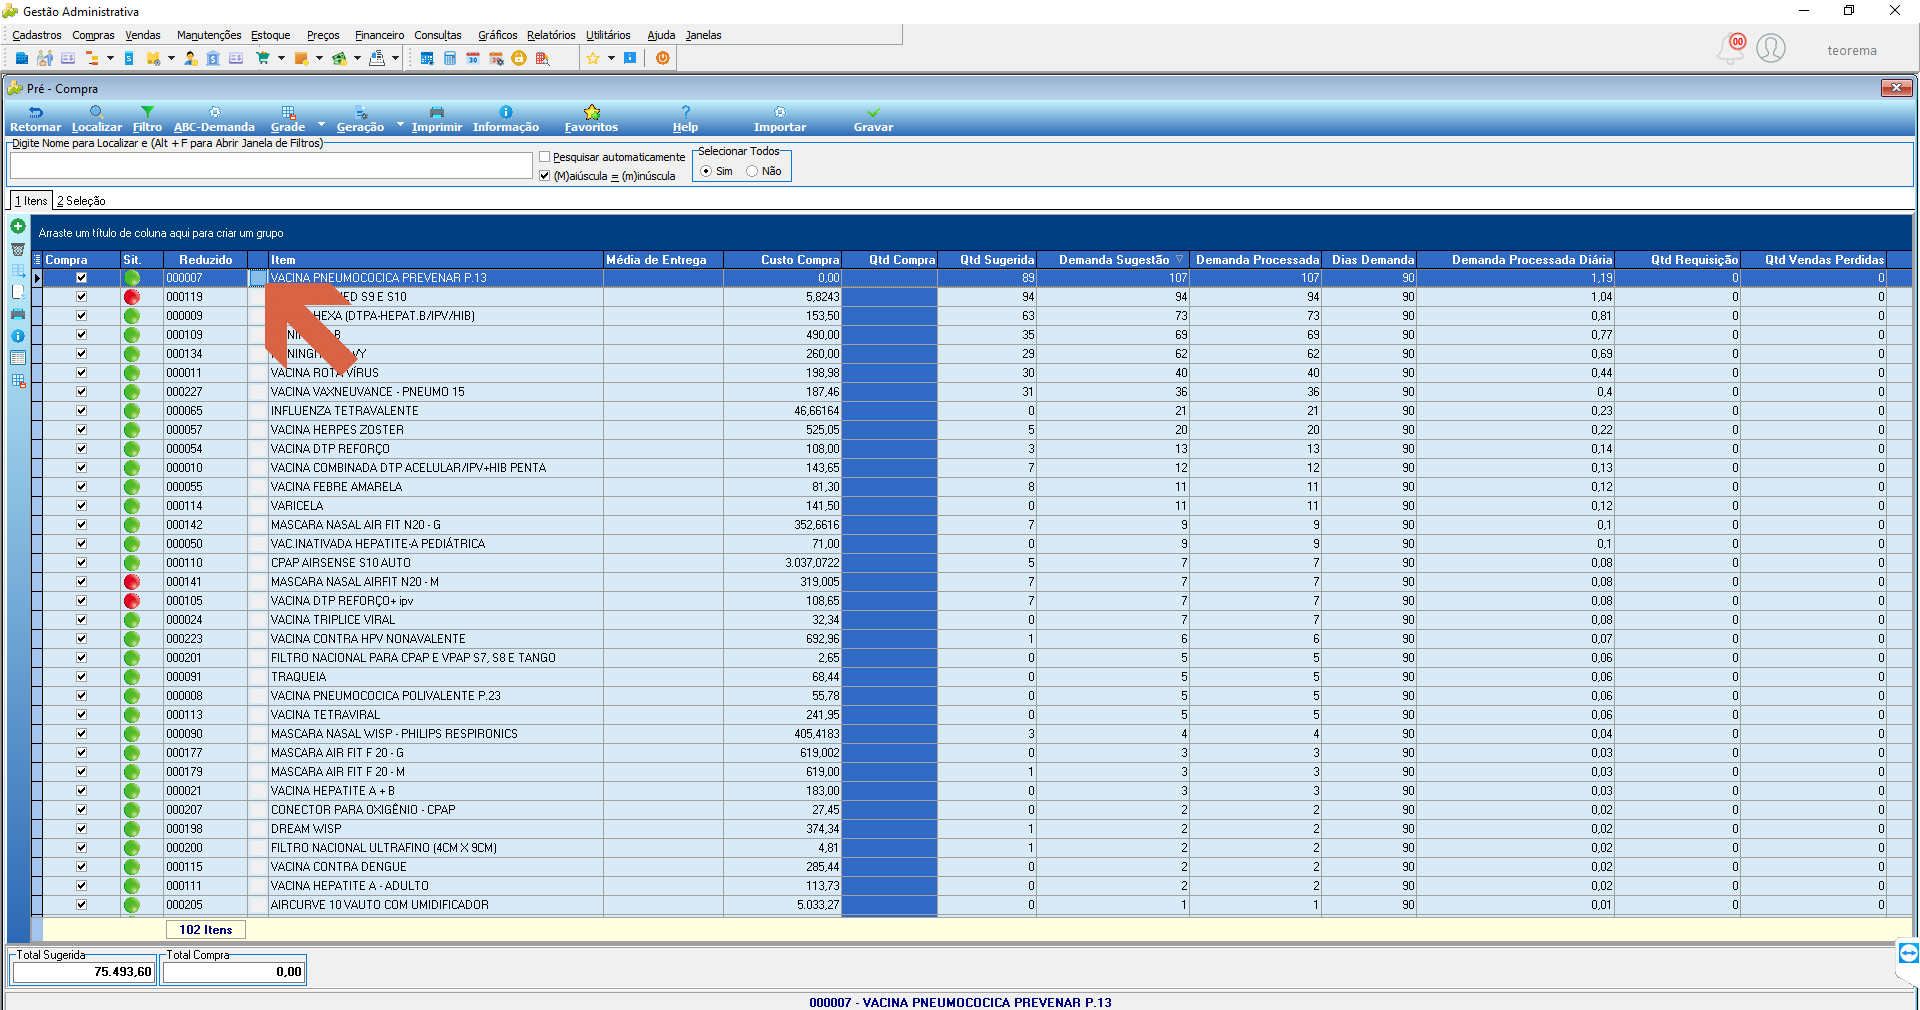Click the red status dot for item 000119

[132, 297]
